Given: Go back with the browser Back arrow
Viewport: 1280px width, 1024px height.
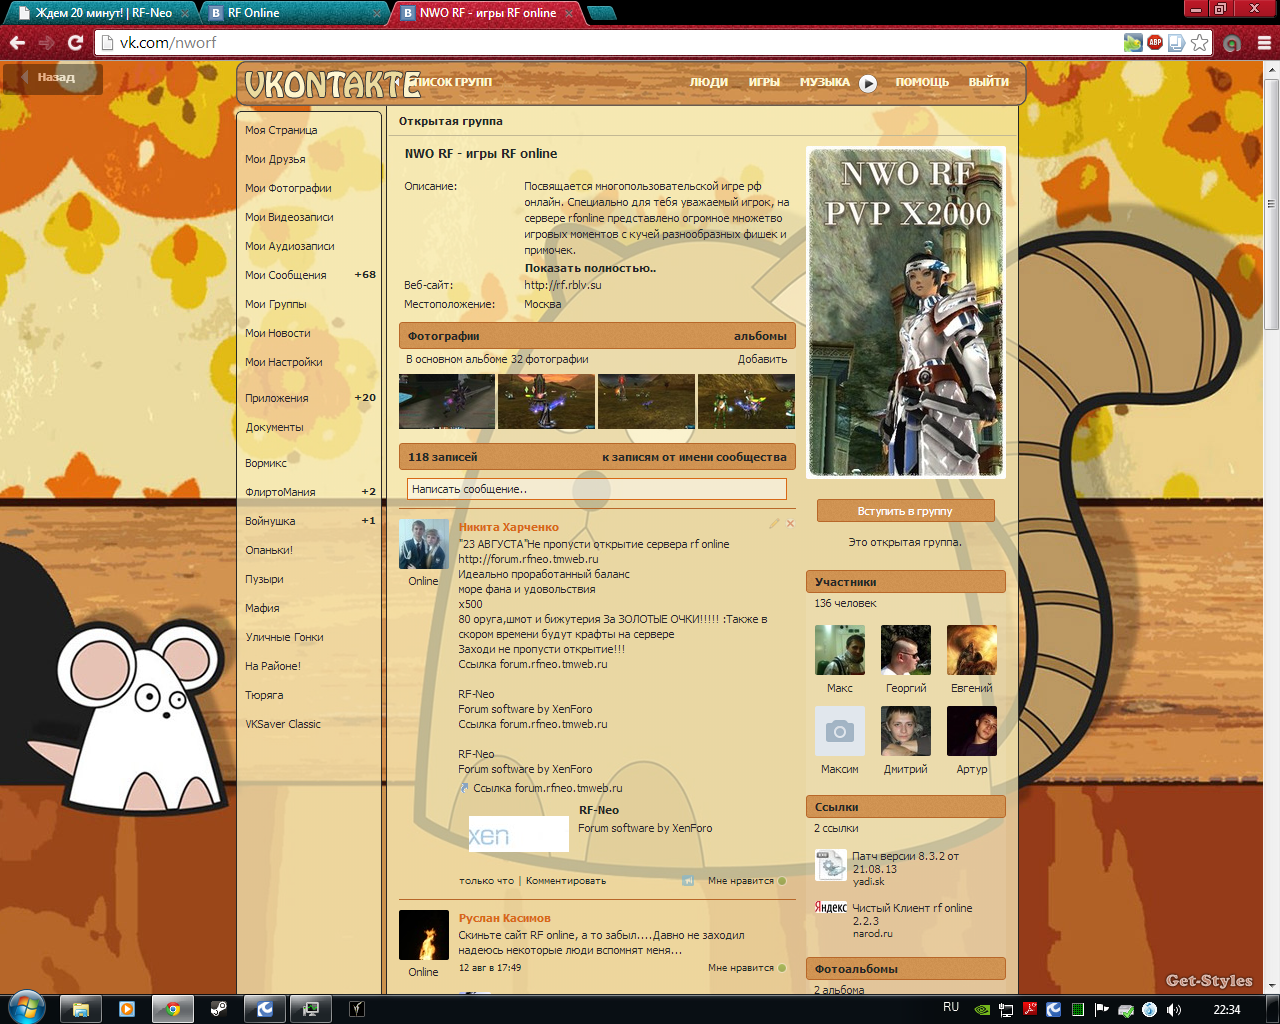Looking at the screenshot, I should [x=17, y=42].
